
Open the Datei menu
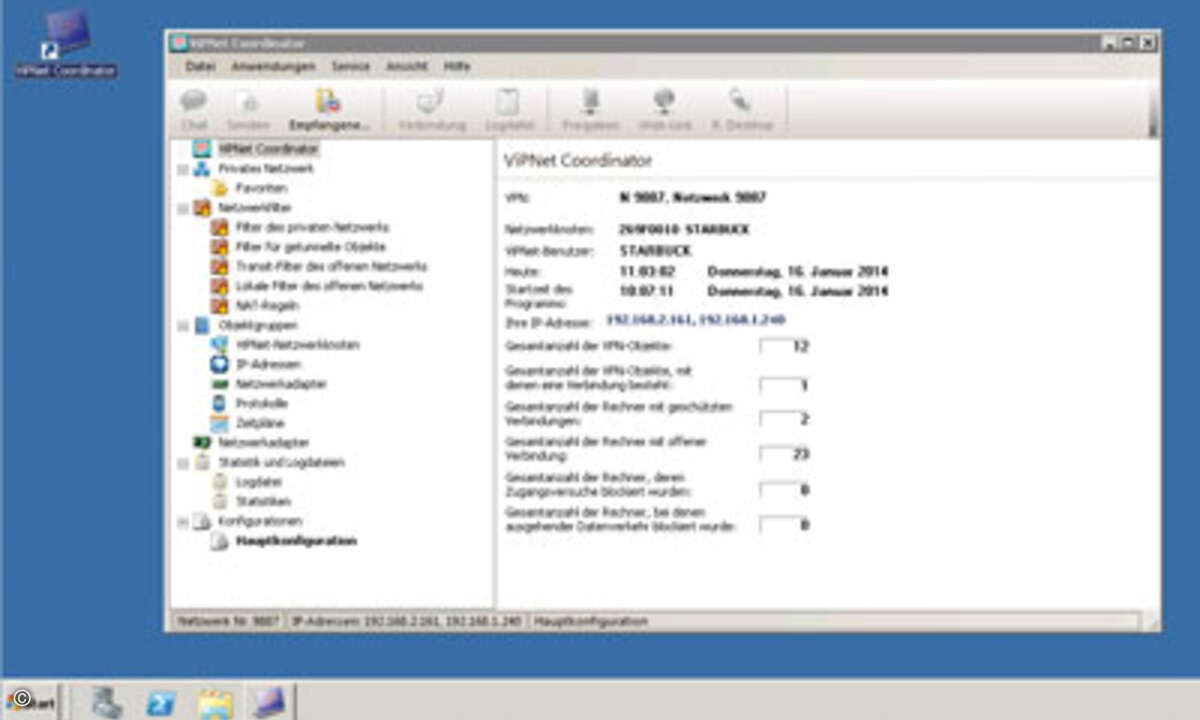point(200,67)
